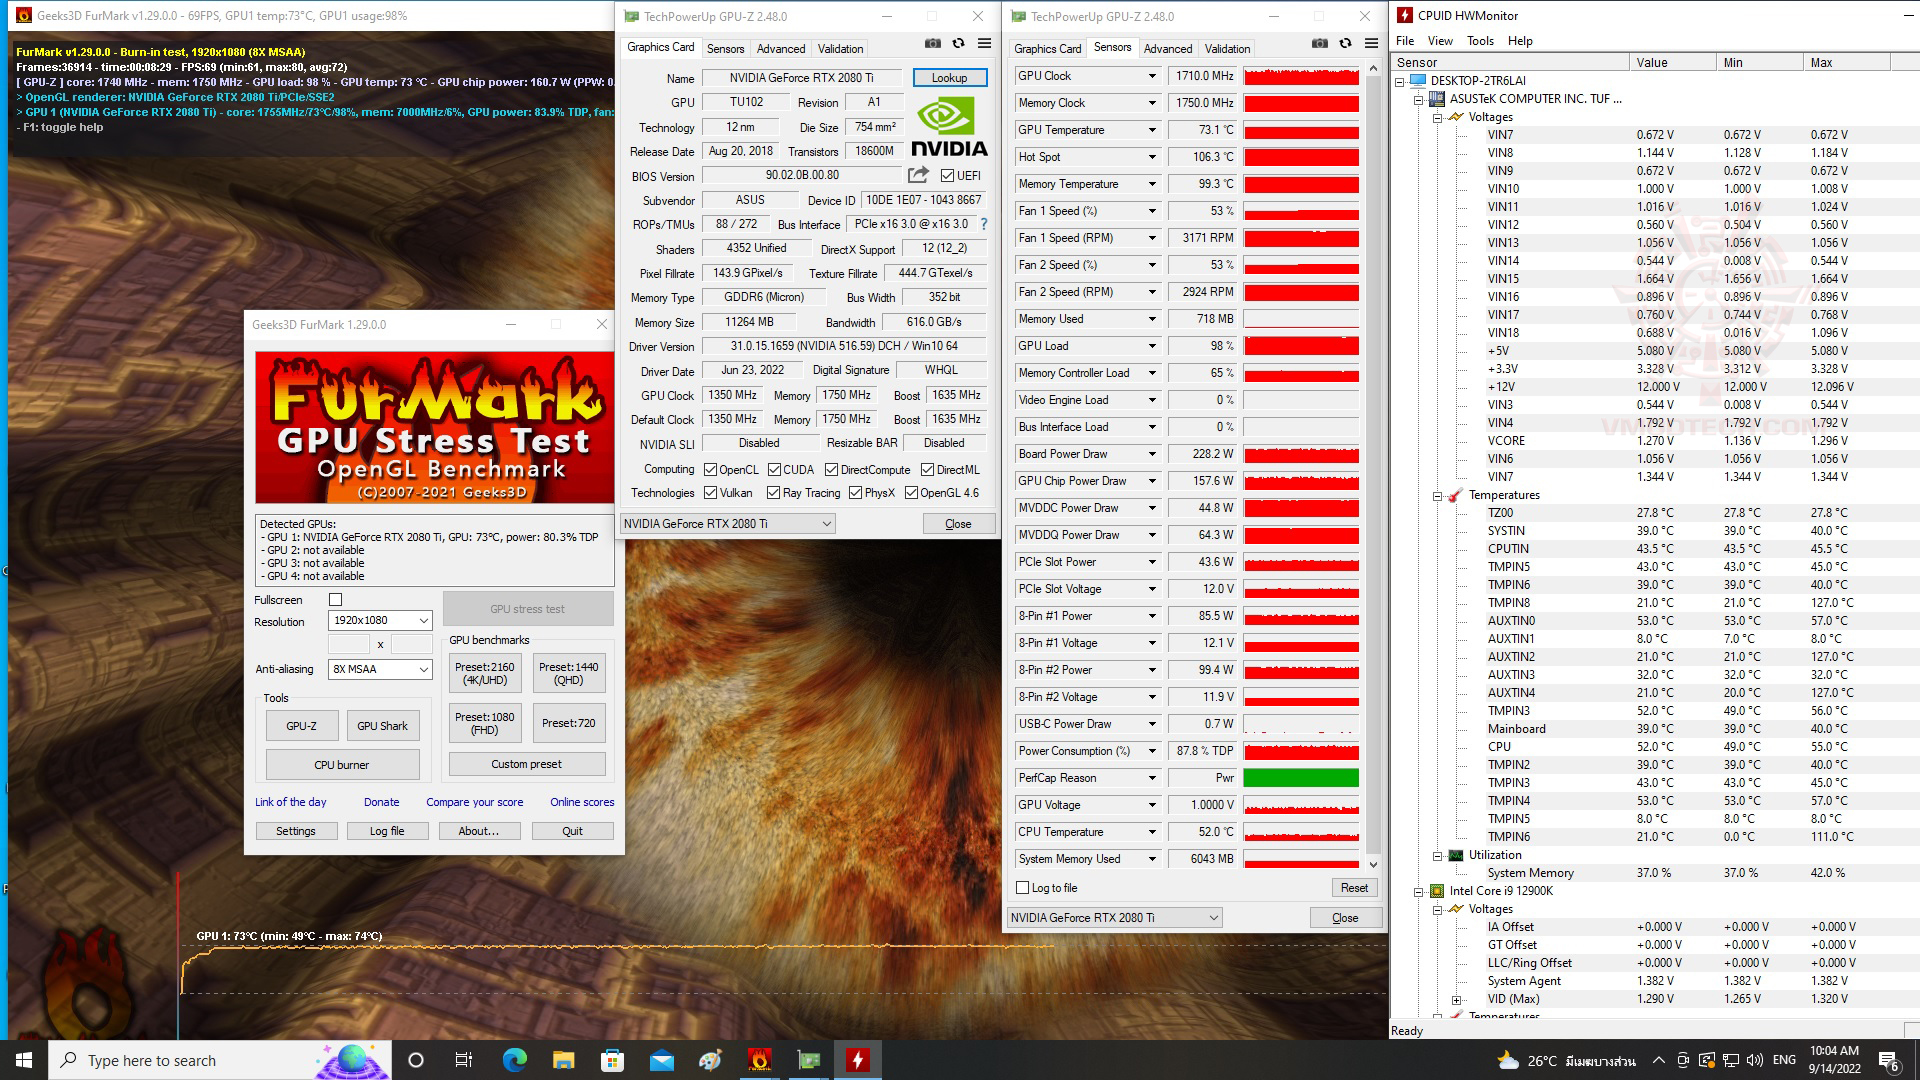The width and height of the screenshot is (1920, 1080).
Task: Toggle the UEFI checkbox
Action: coord(947,176)
